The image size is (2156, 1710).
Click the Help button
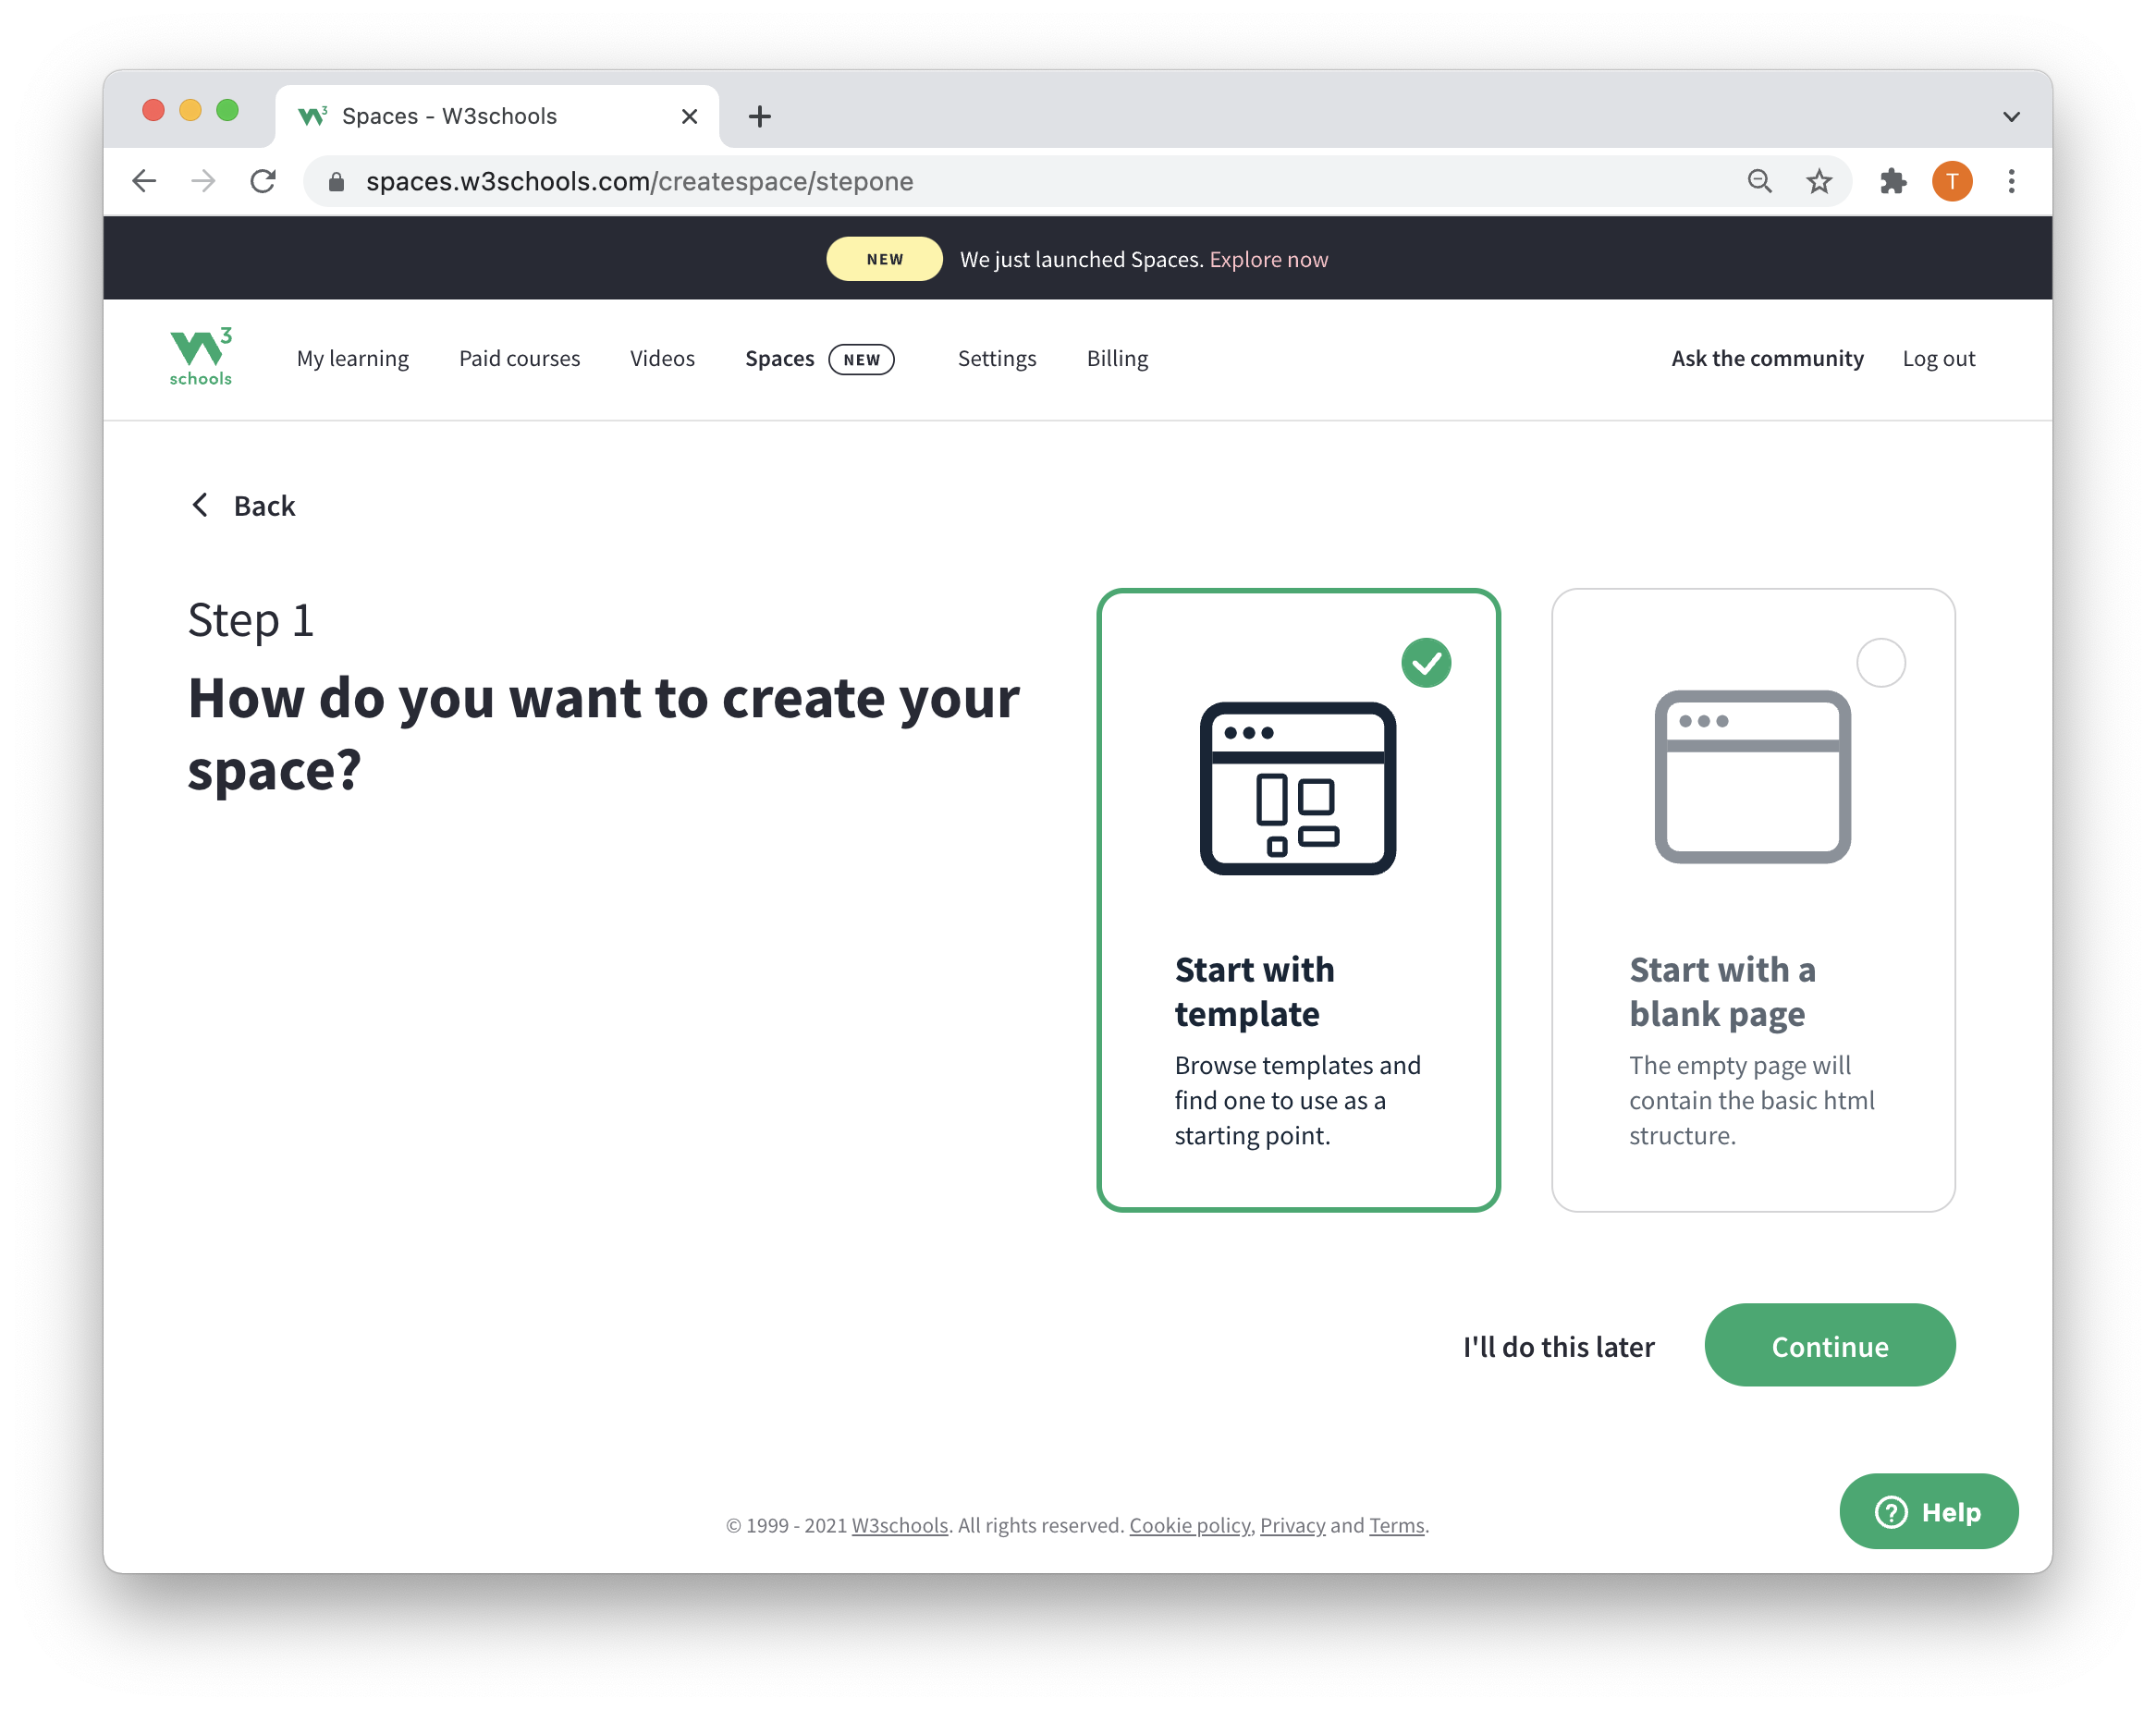click(1927, 1510)
